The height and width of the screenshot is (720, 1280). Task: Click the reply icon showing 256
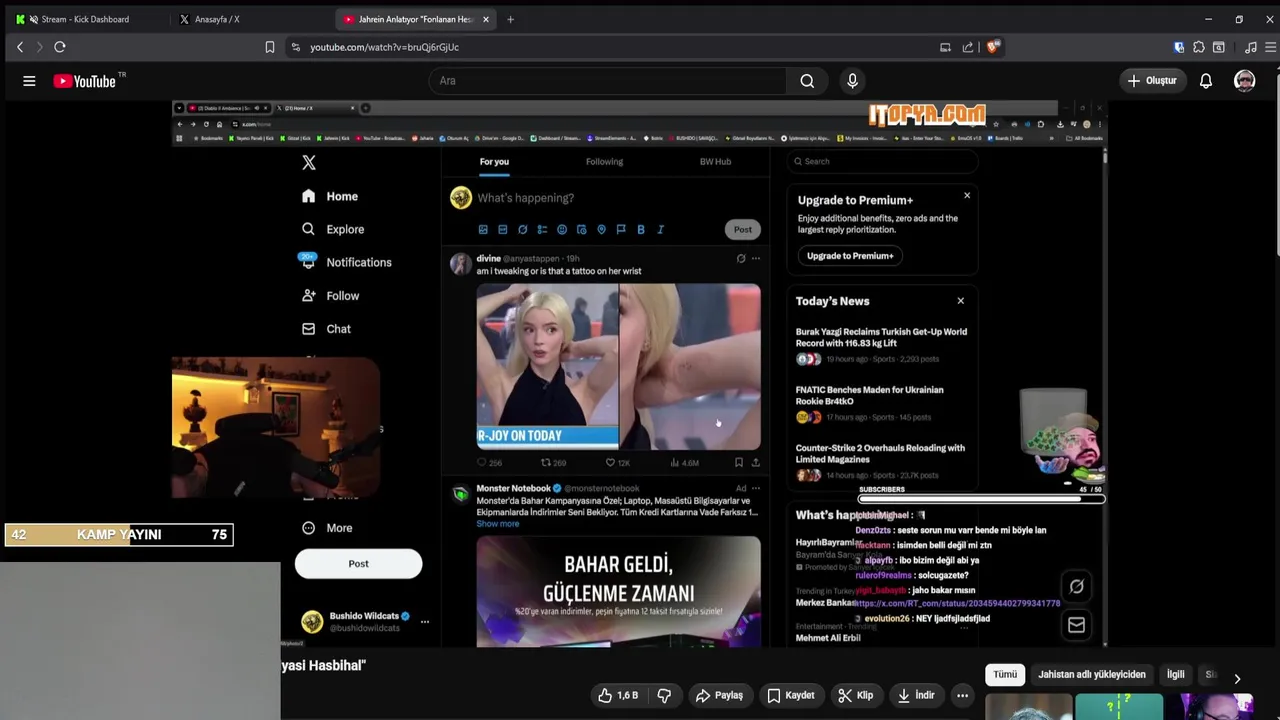(481, 463)
